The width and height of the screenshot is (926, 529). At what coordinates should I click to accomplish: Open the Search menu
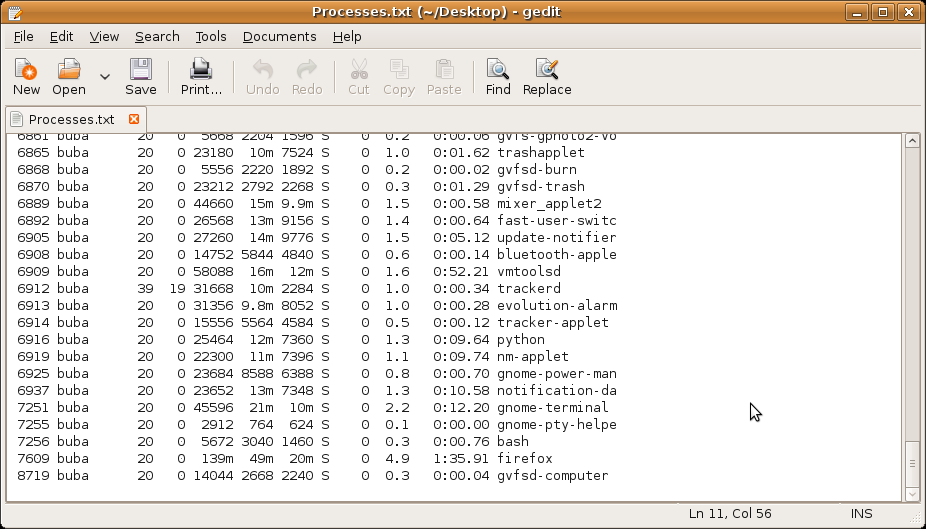coord(157,37)
